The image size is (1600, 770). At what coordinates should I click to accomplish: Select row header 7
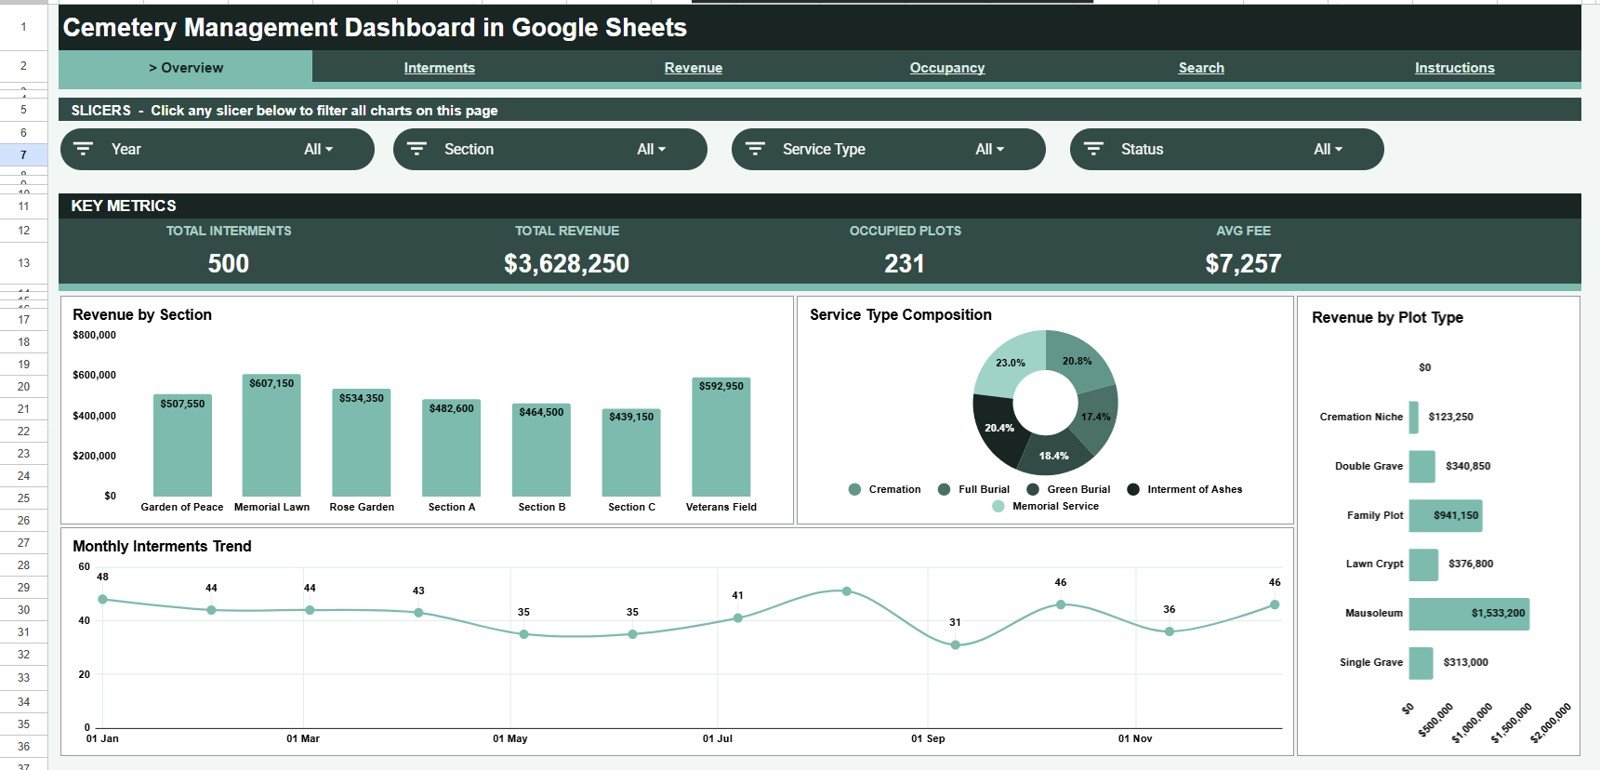point(23,155)
